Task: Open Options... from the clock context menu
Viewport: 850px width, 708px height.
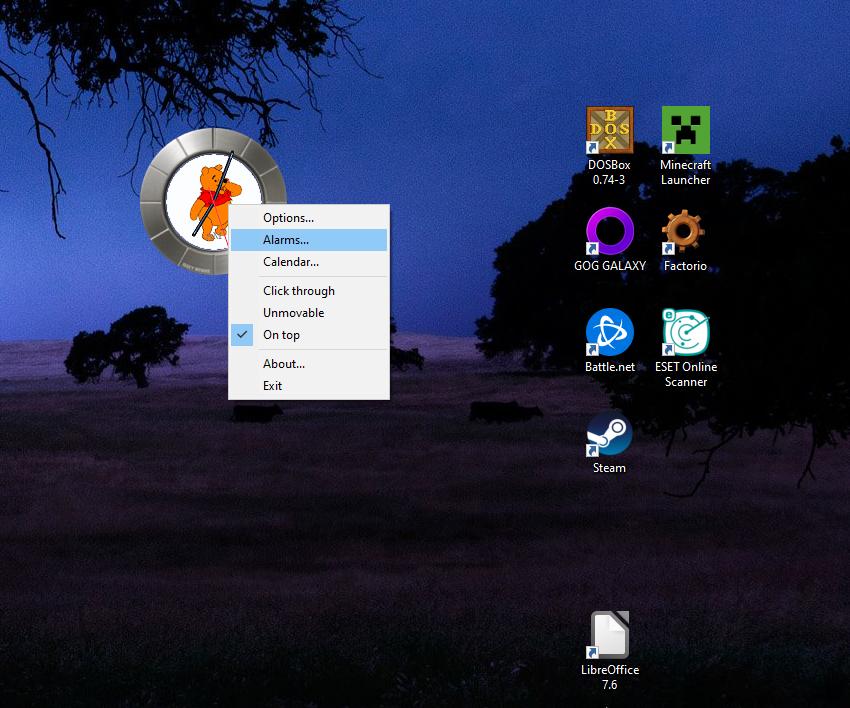Action: [309, 218]
